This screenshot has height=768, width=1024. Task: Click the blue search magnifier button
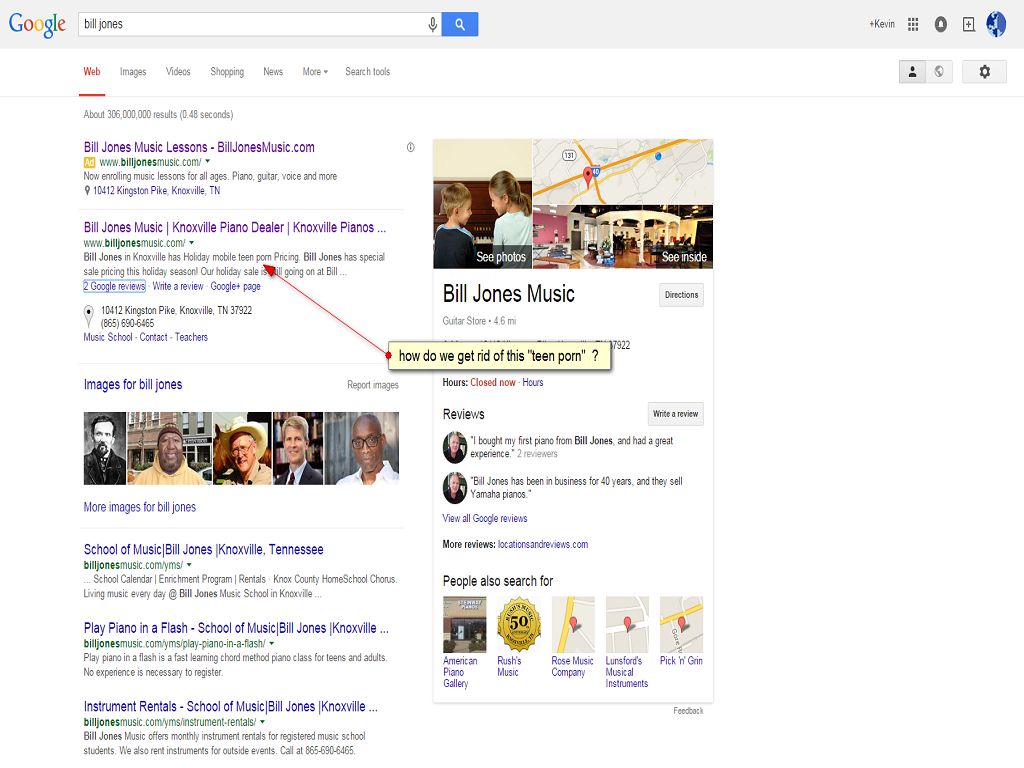point(460,24)
